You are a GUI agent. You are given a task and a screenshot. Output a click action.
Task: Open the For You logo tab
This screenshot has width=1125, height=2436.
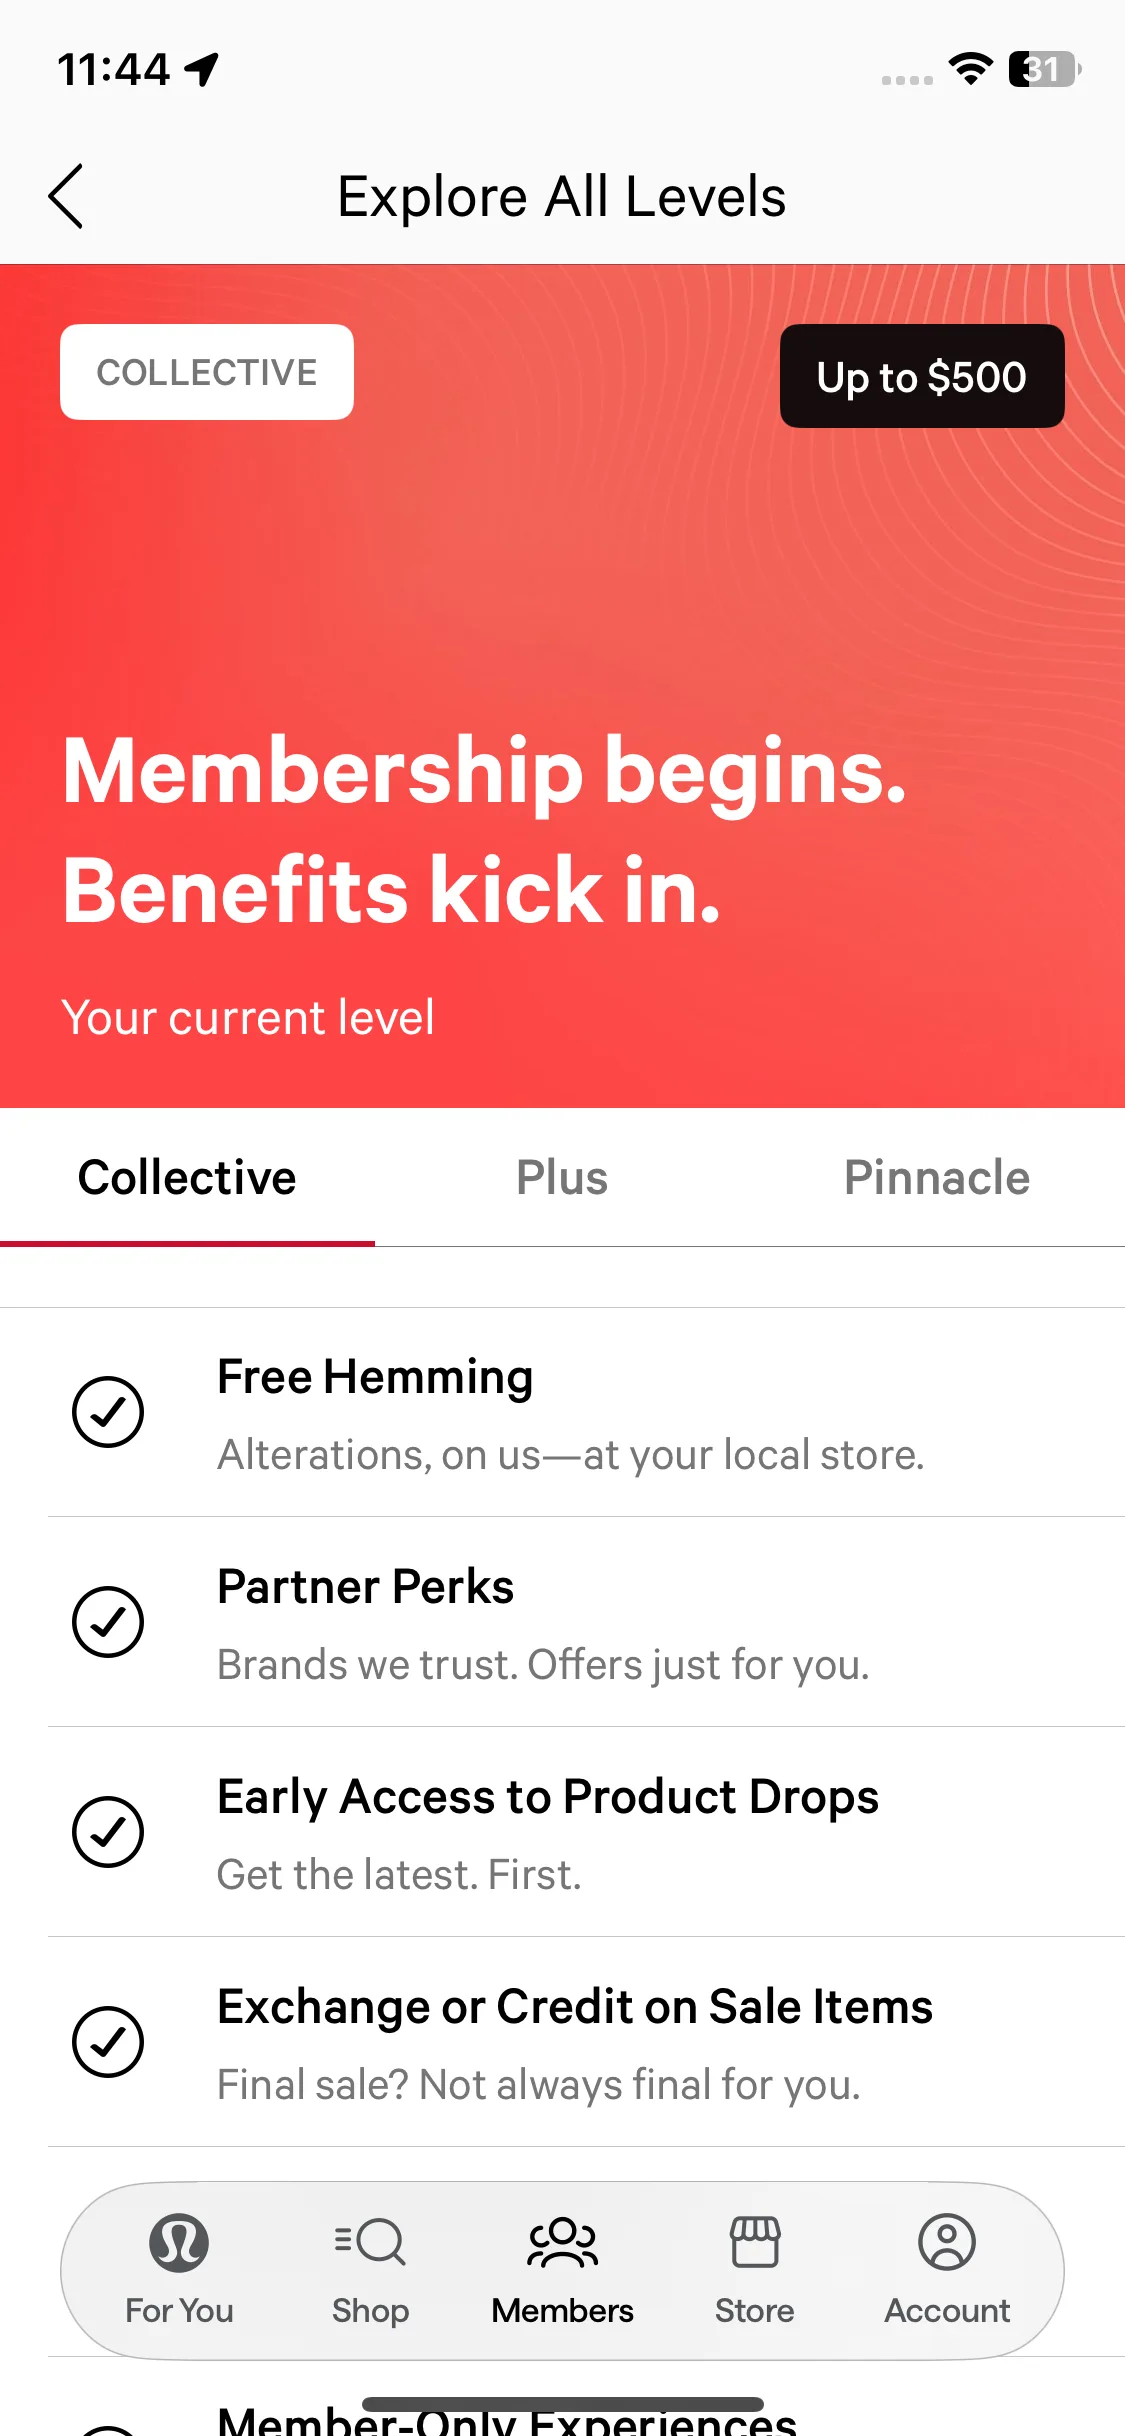pos(179,2242)
